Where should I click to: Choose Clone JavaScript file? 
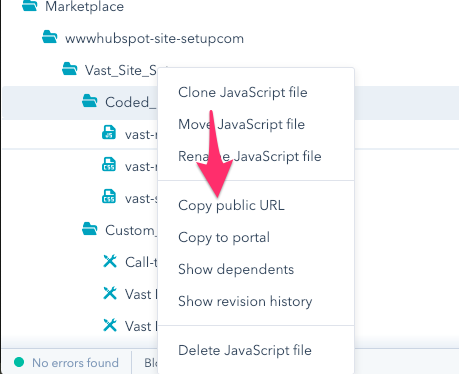(243, 92)
